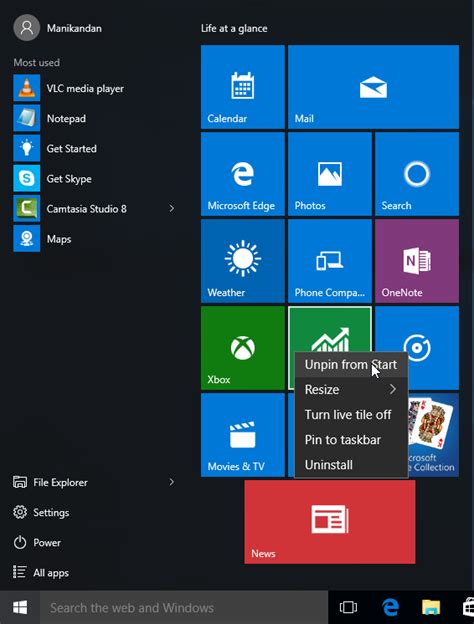474x624 pixels.
Task: Open the Search tile
Action: click(x=417, y=174)
